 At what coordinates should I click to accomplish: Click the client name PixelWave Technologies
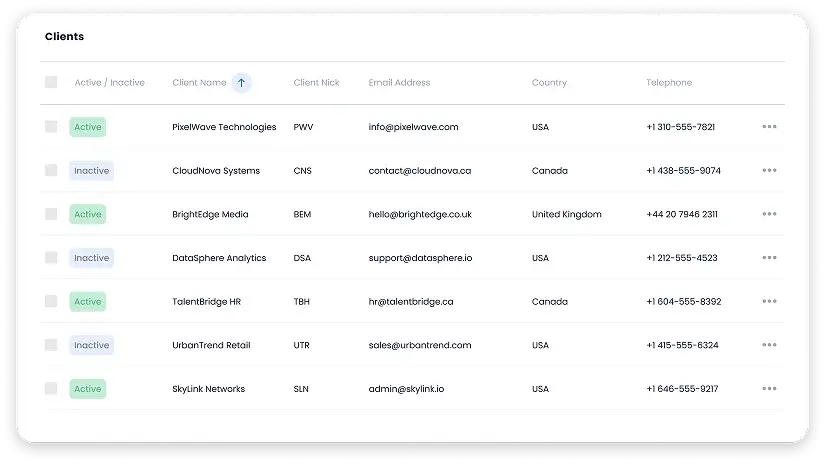tap(224, 127)
